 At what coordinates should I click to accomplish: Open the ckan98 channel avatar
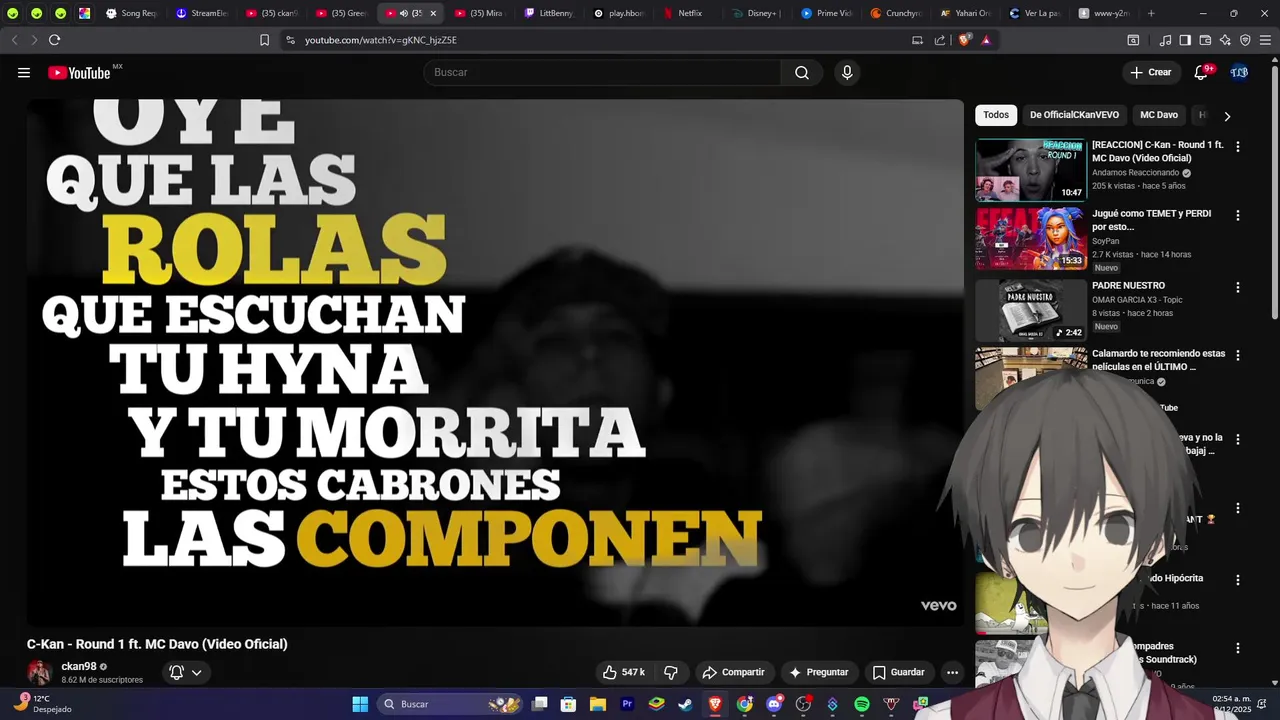click(39, 672)
